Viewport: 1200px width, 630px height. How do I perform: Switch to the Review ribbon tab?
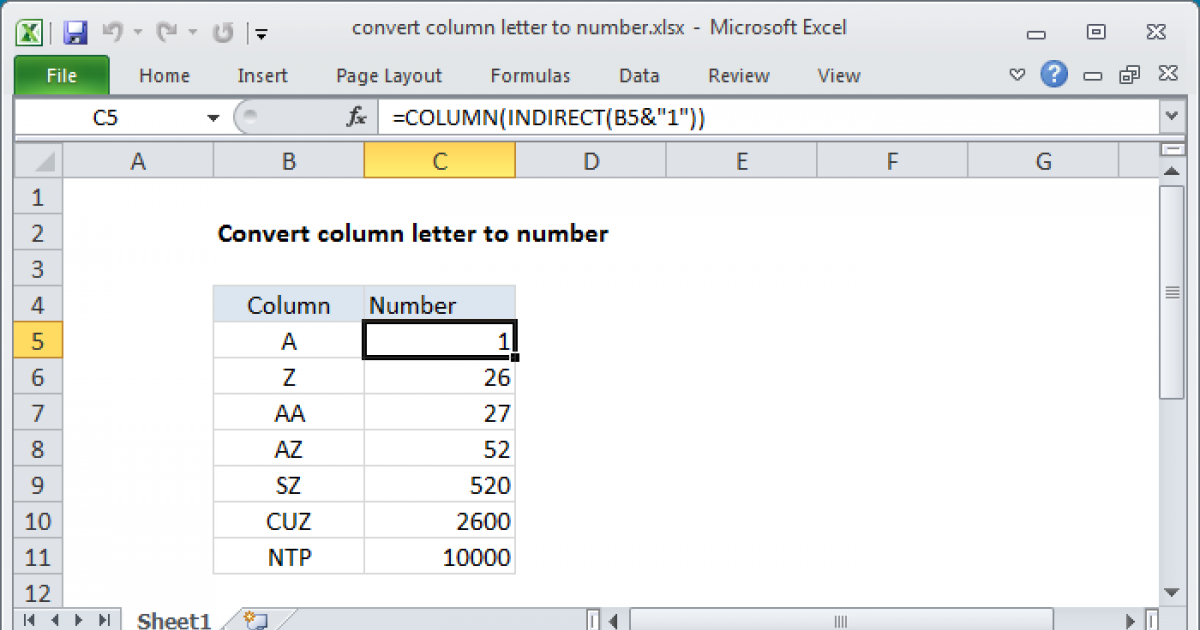click(x=737, y=75)
